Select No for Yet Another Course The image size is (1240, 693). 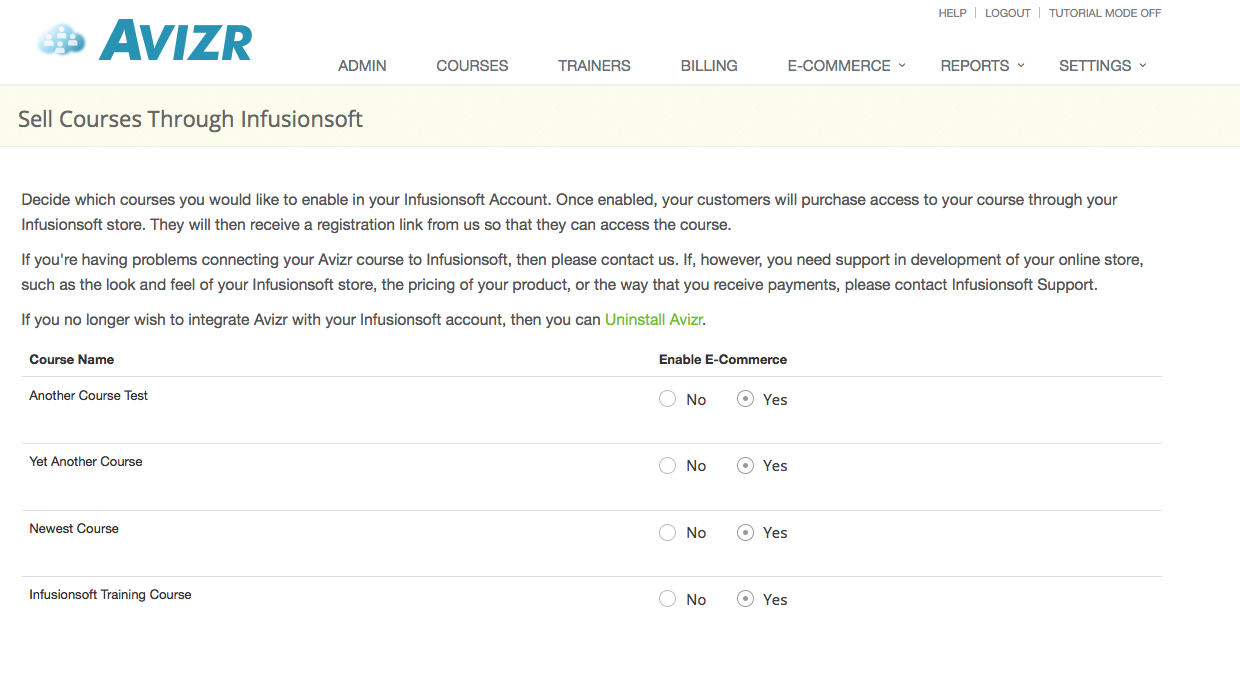coord(668,466)
